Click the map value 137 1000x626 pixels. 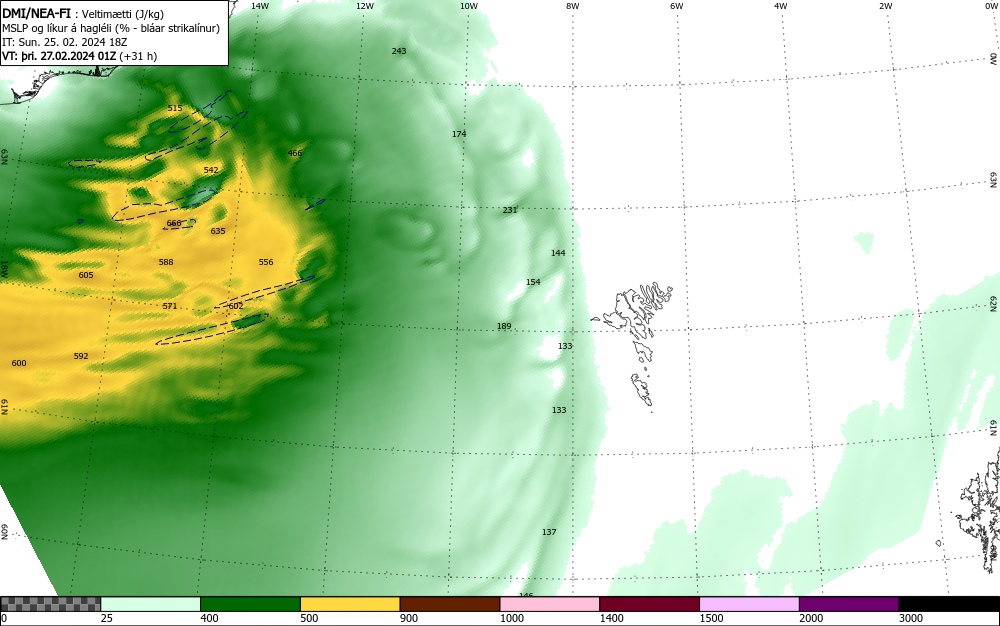(549, 532)
